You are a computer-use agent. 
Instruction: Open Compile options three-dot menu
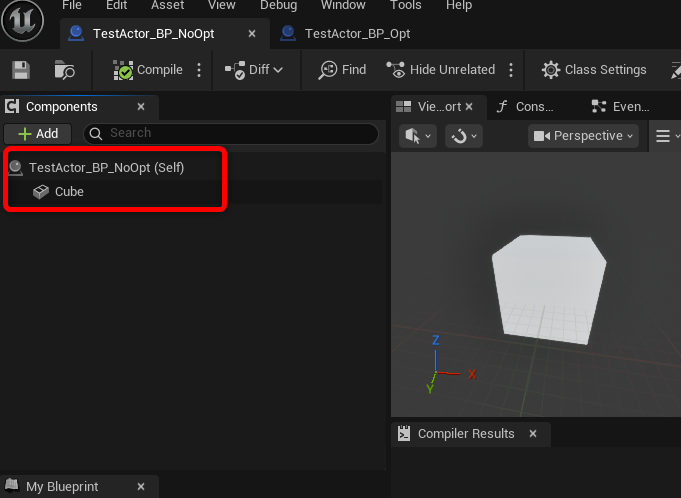[x=199, y=70]
